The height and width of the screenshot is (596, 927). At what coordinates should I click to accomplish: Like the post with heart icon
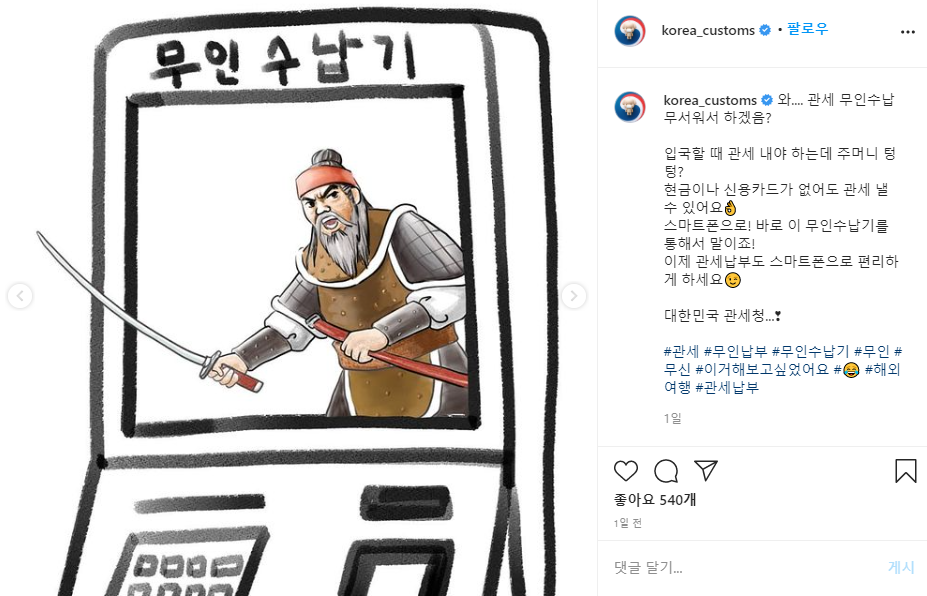625,471
